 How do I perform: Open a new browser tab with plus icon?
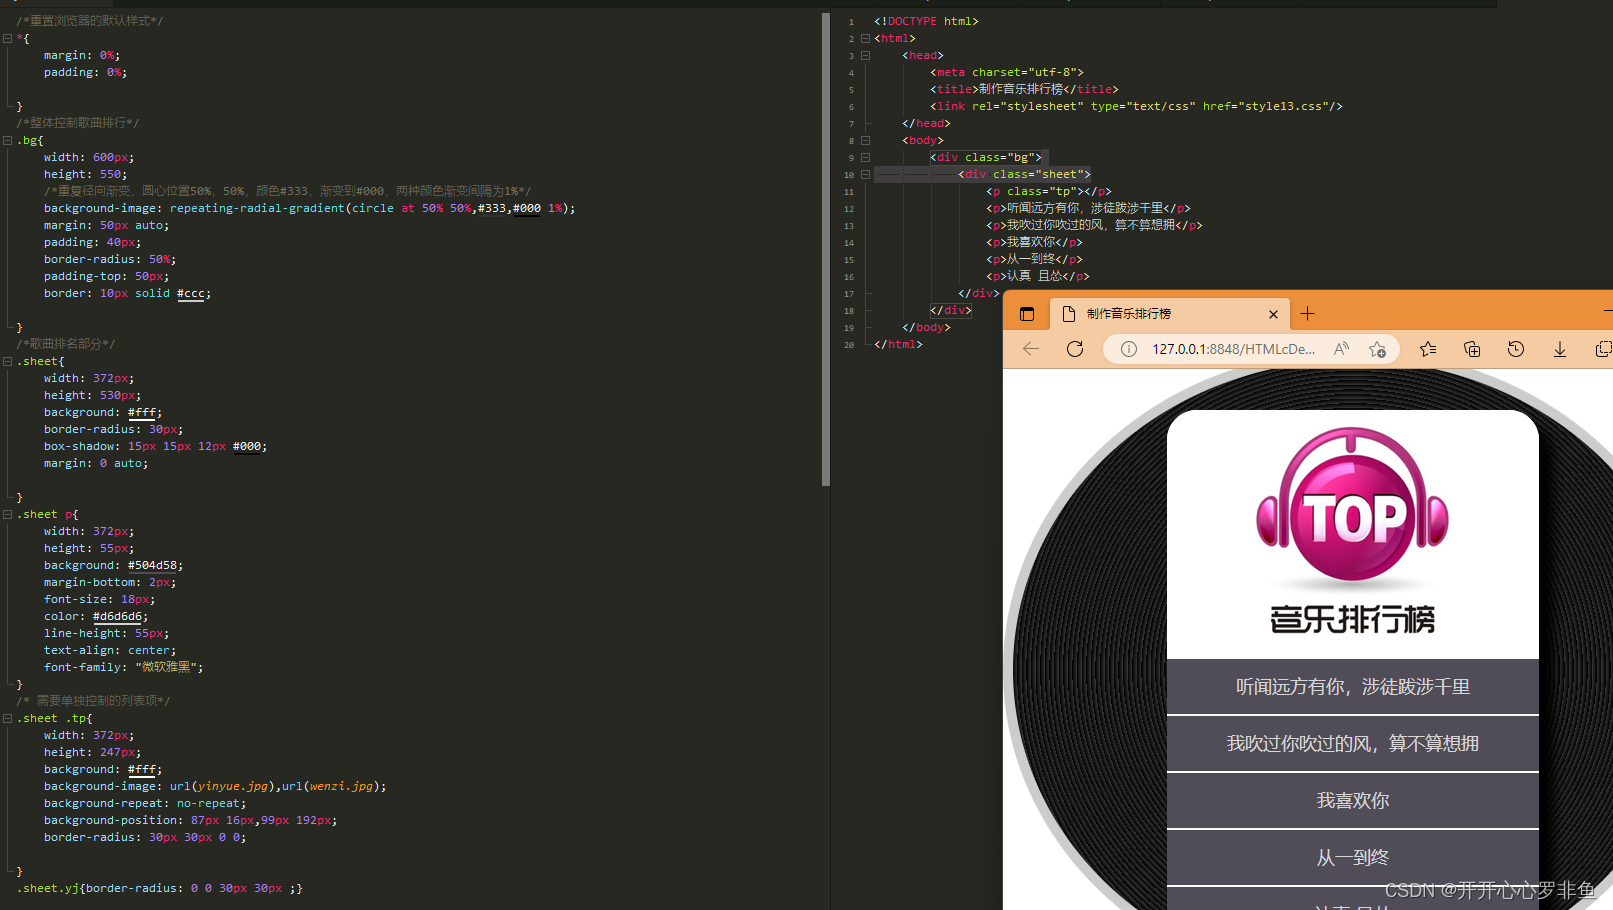[x=1307, y=314]
